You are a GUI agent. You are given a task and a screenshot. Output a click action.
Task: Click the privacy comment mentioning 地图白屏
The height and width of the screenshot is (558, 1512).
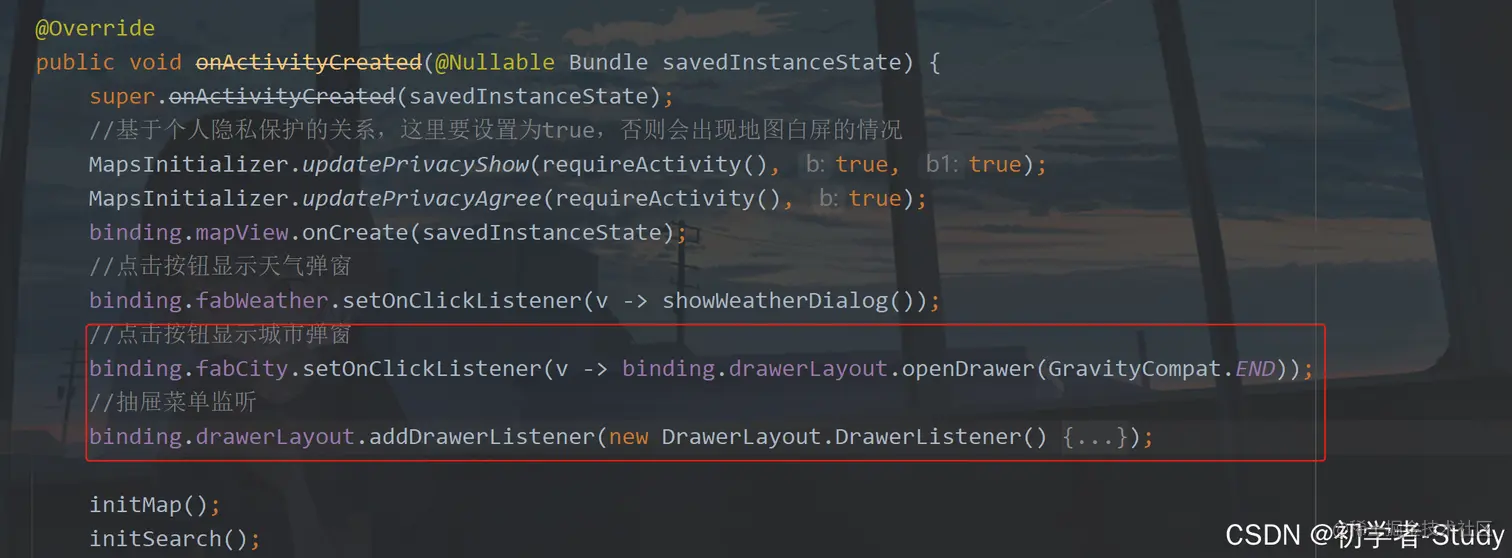495,130
